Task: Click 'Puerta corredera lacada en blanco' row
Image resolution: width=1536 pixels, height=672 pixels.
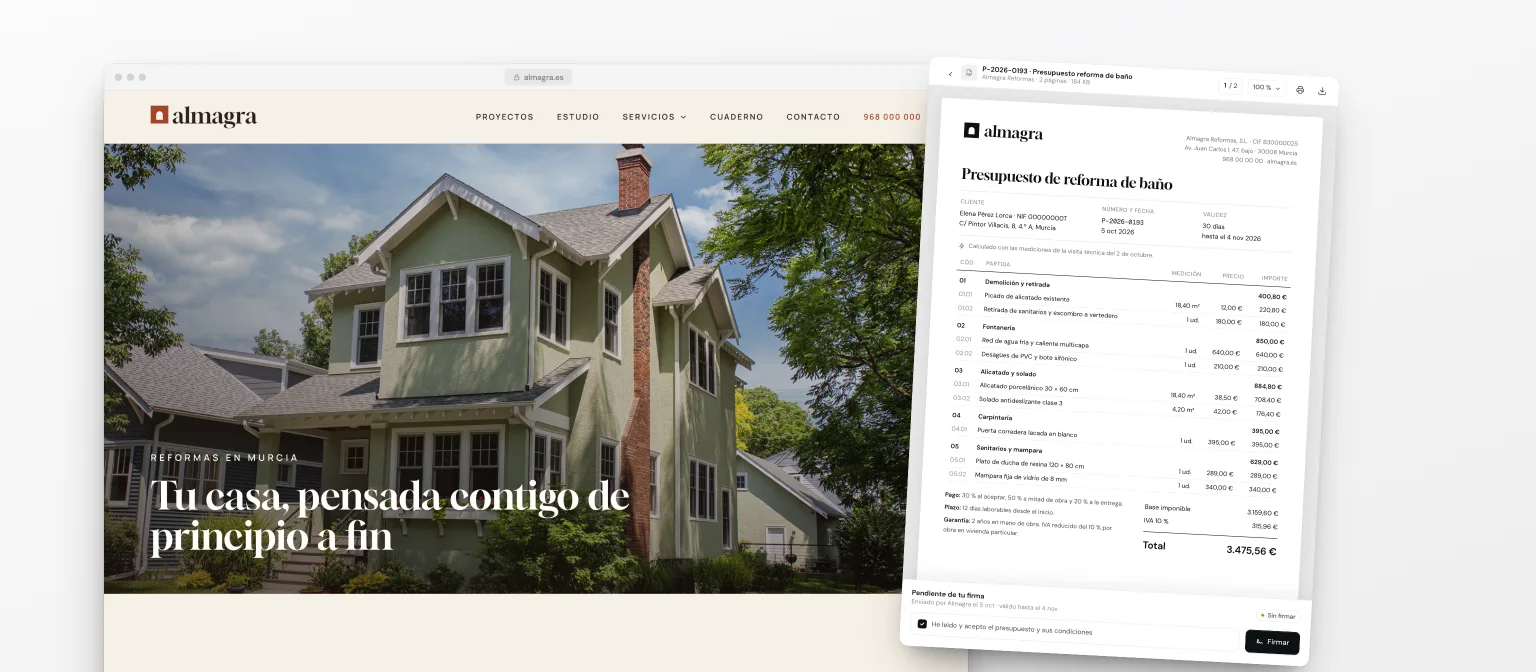Action: pyautogui.click(x=1115, y=436)
